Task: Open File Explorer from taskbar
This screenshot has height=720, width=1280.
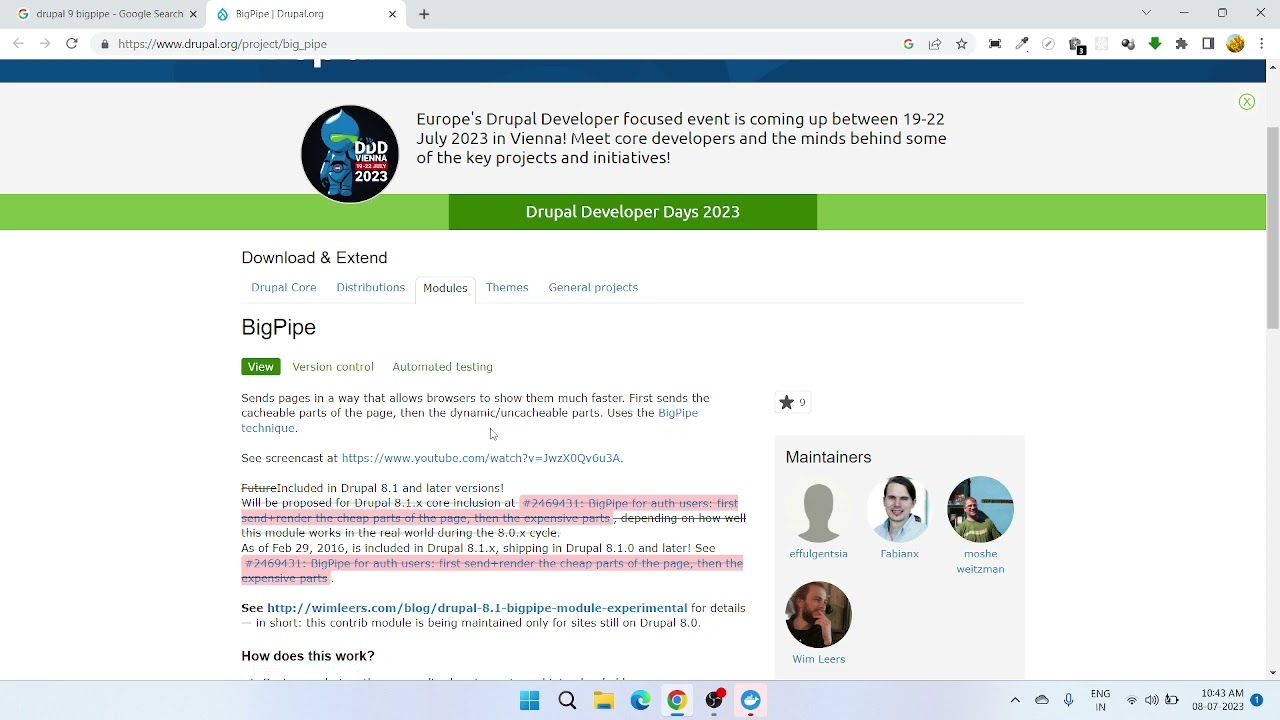Action: click(x=604, y=701)
